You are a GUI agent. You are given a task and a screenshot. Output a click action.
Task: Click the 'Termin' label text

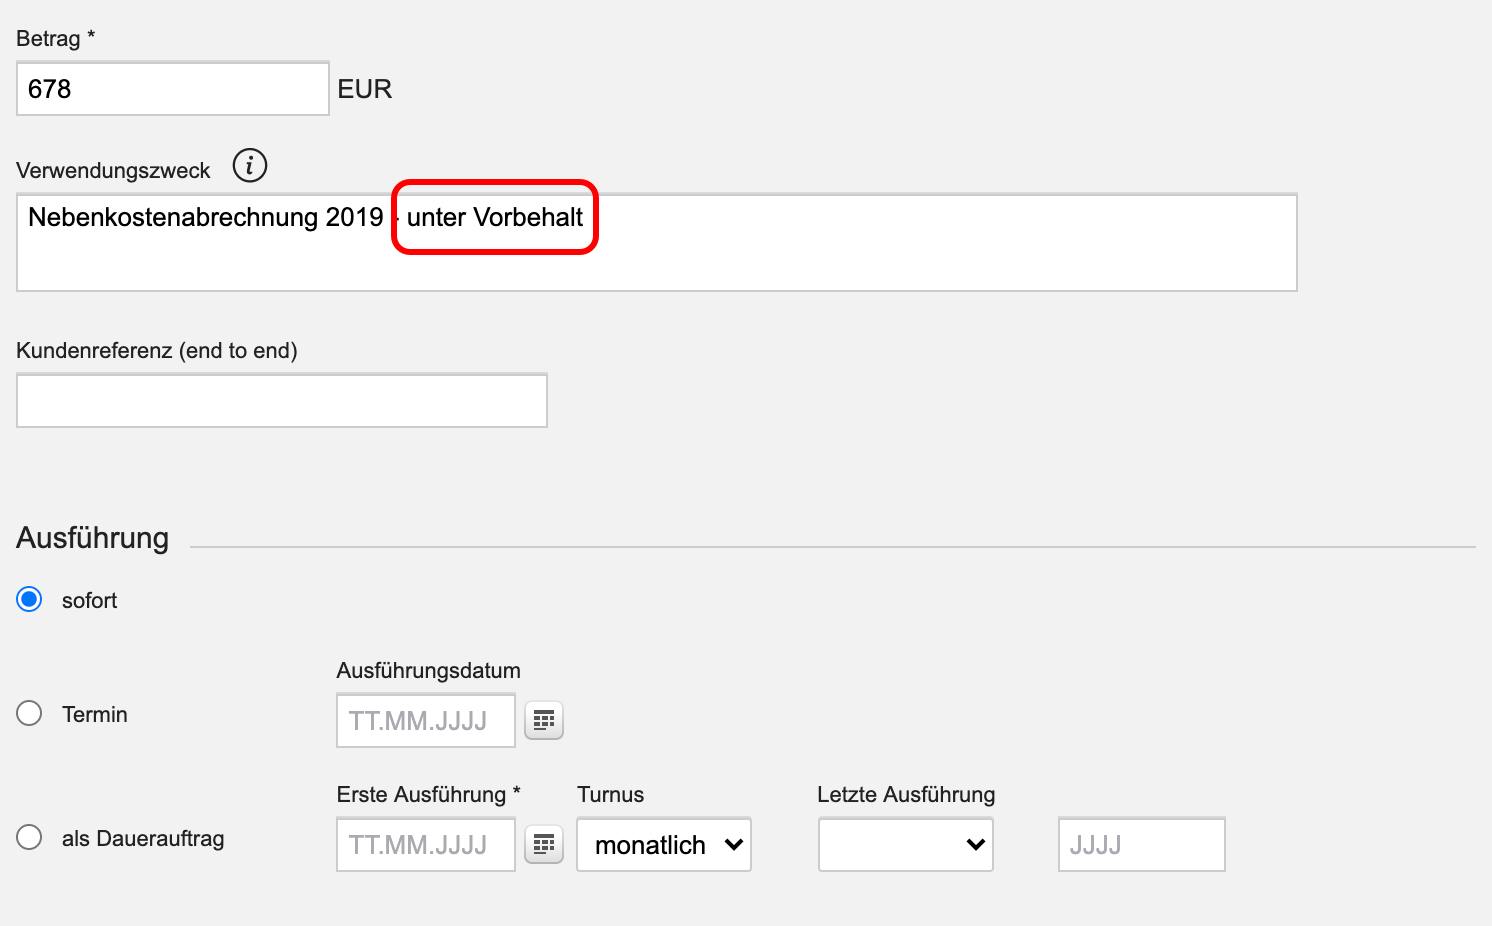click(95, 715)
